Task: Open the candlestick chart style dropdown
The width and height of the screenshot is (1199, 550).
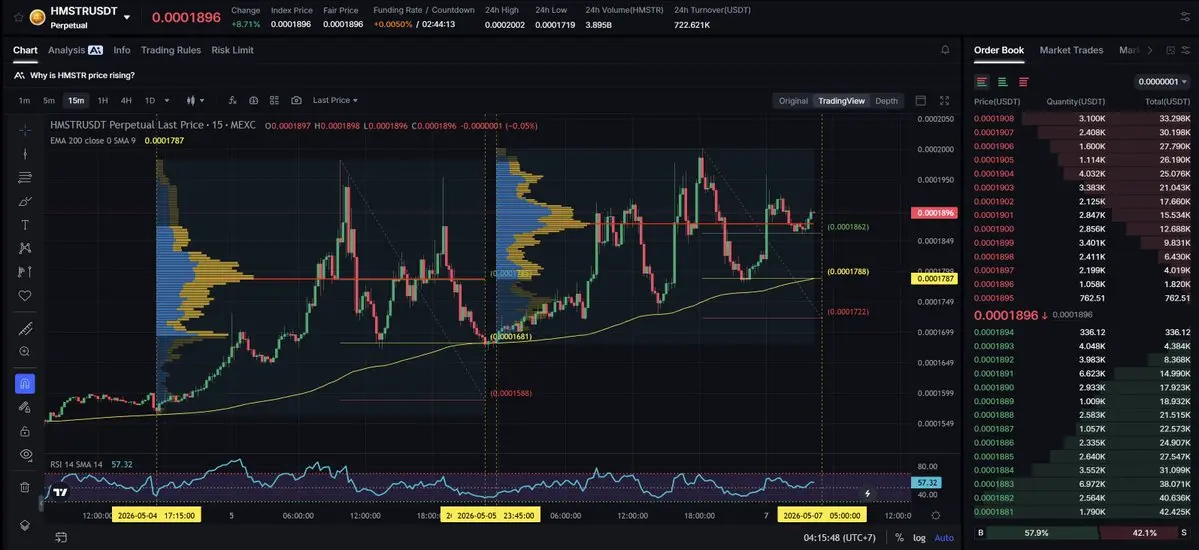Action: coord(196,100)
